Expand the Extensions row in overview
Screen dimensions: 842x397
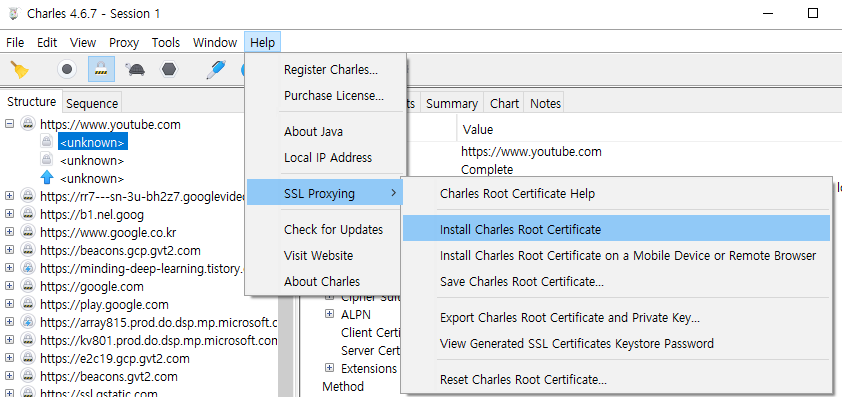click(329, 368)
